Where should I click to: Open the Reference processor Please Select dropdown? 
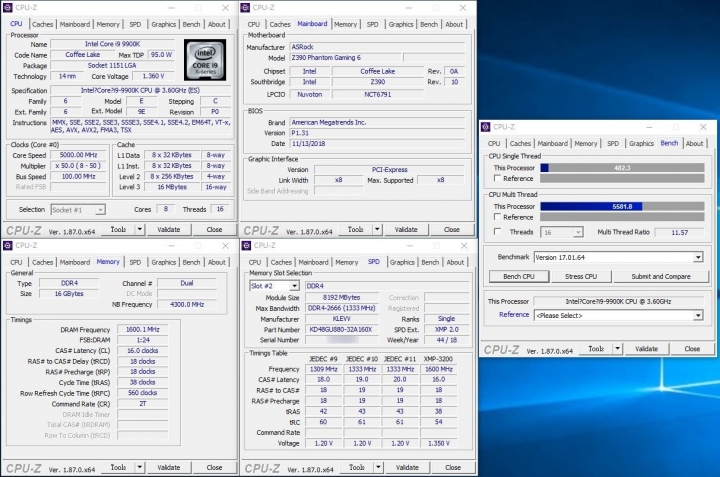(619, 315)
